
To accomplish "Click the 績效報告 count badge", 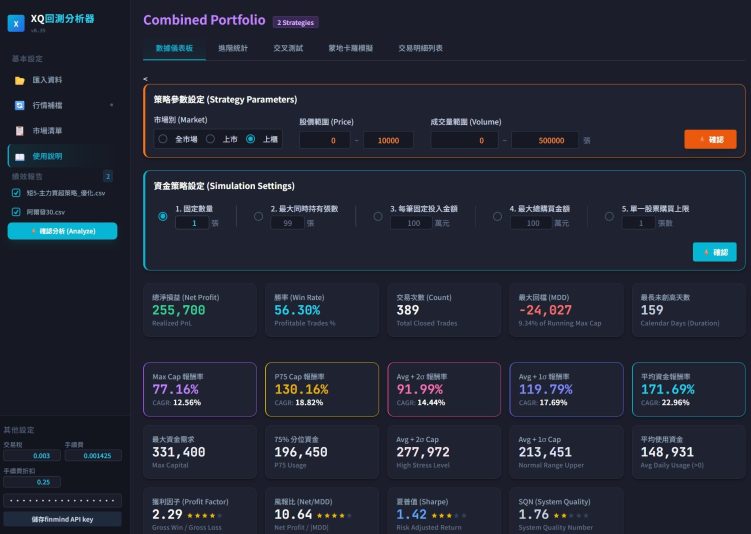I will click(108, 176).
